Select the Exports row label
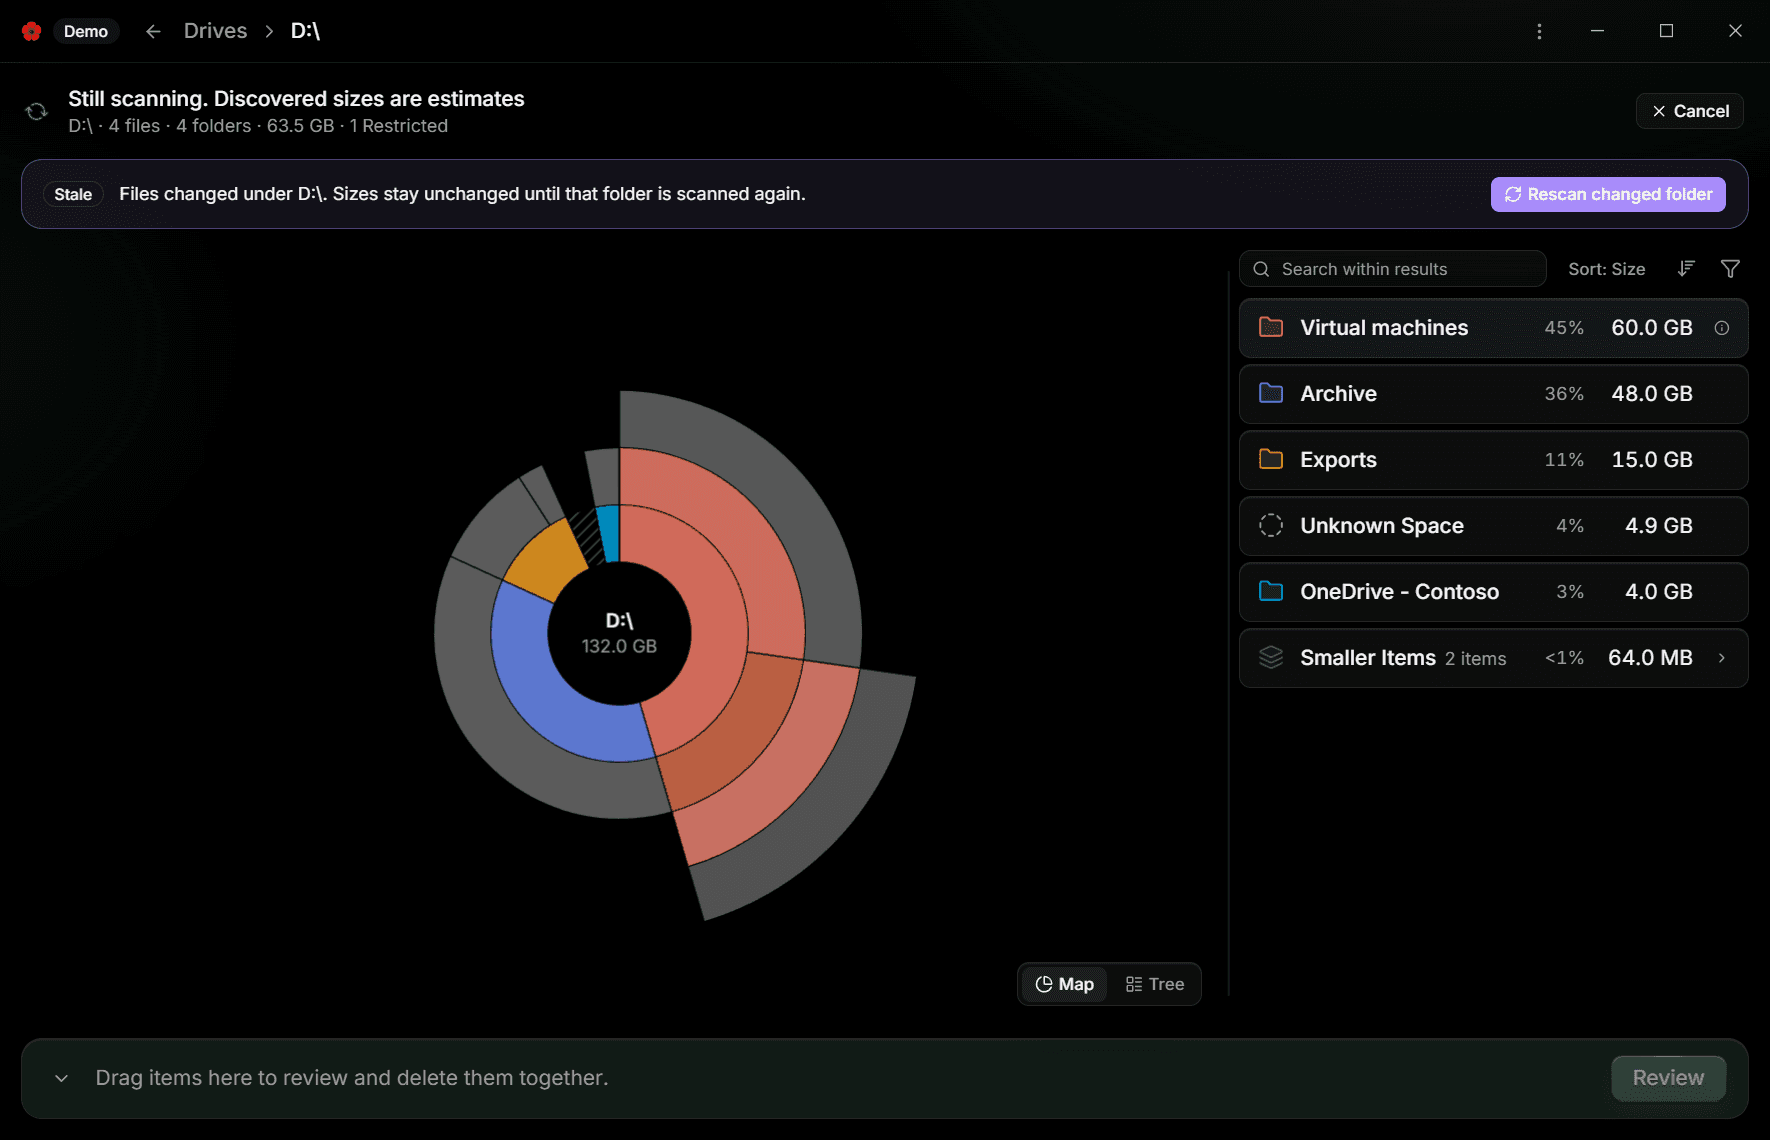 tap(1338, 460)
